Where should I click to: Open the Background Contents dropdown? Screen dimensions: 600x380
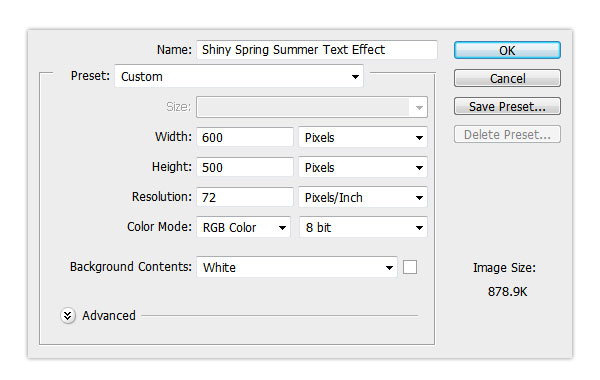[297, 267]
